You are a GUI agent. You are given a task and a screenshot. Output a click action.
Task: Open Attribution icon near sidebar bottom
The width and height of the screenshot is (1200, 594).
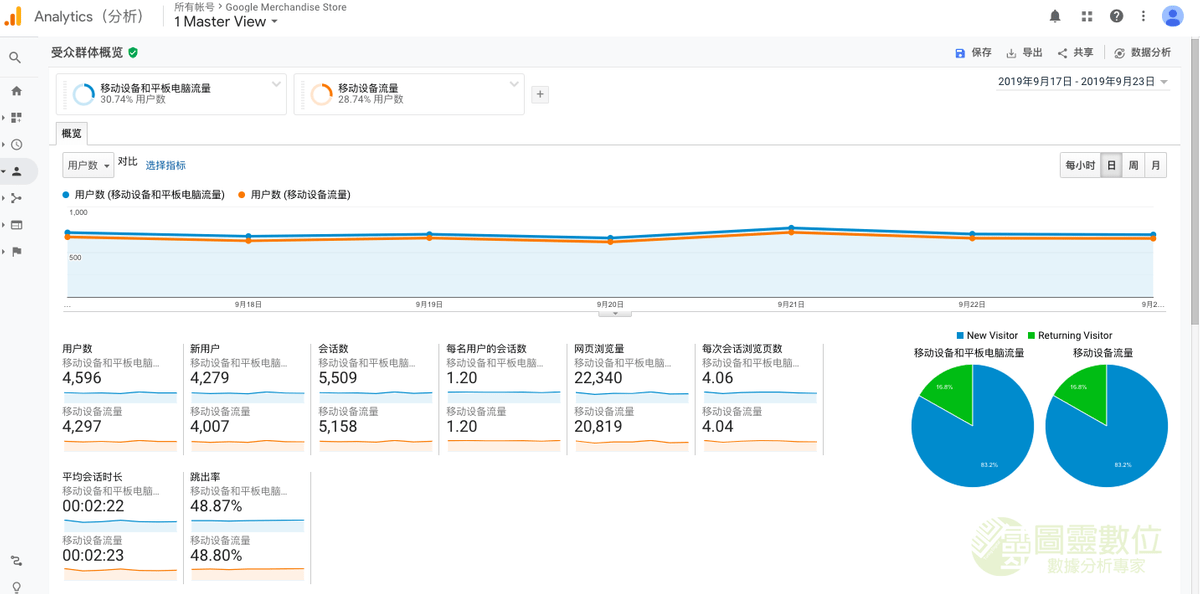coord(16,561)
